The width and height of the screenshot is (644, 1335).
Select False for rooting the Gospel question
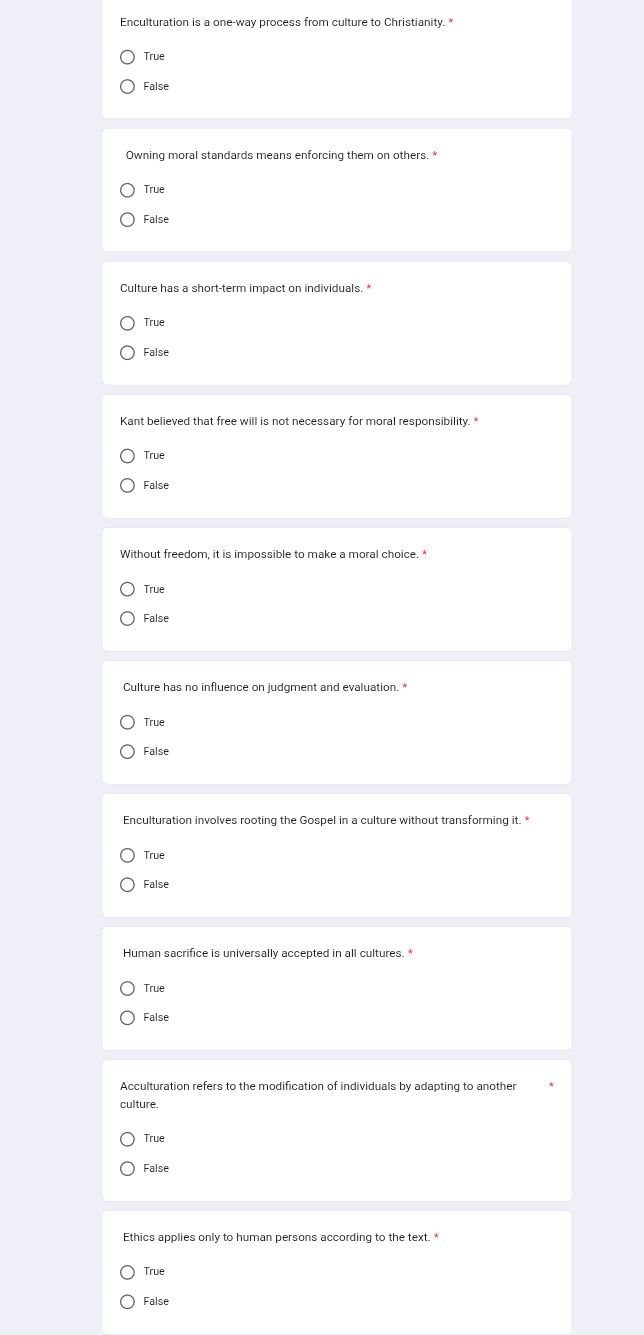pos(127,885)
